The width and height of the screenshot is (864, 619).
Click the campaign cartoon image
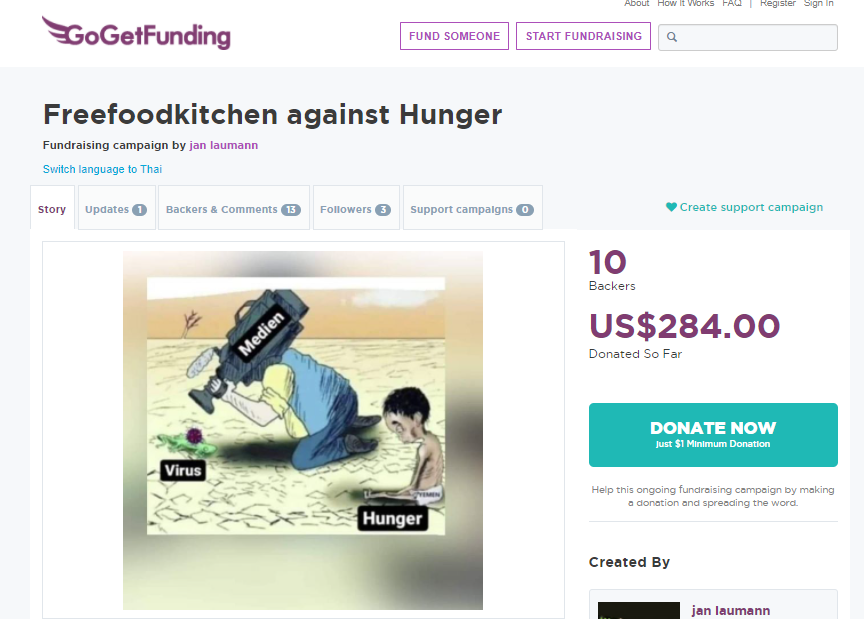(x=303, y=430)
